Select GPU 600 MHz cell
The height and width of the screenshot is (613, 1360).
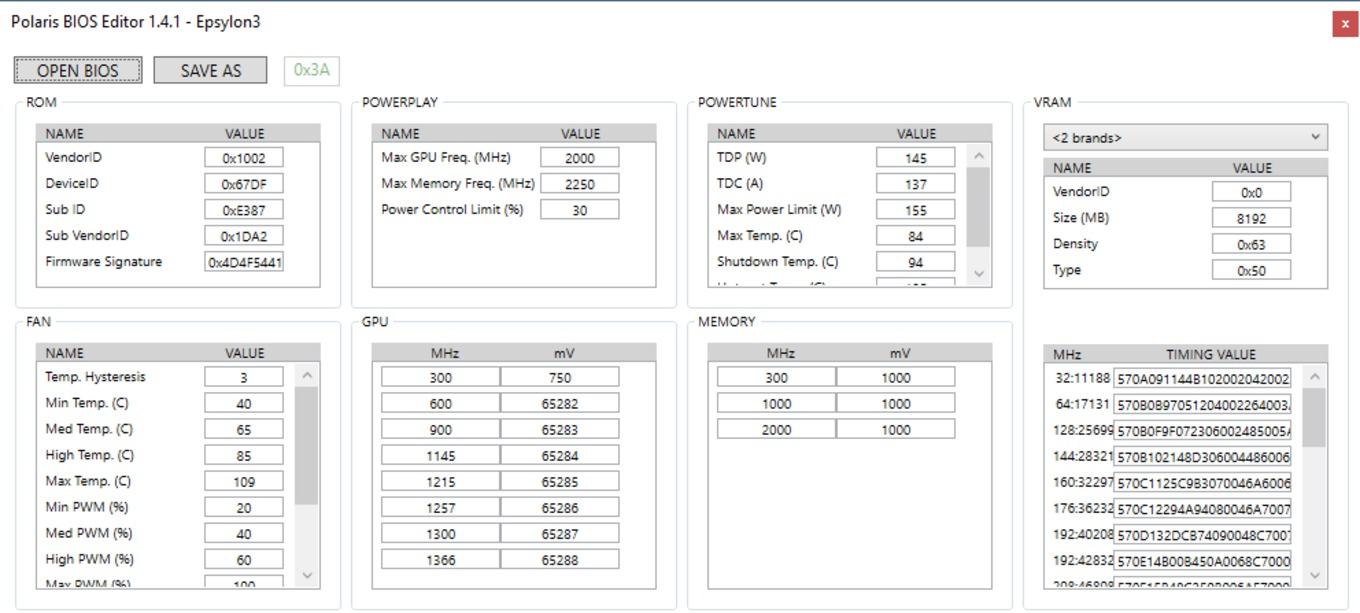(x=441, y=403)
